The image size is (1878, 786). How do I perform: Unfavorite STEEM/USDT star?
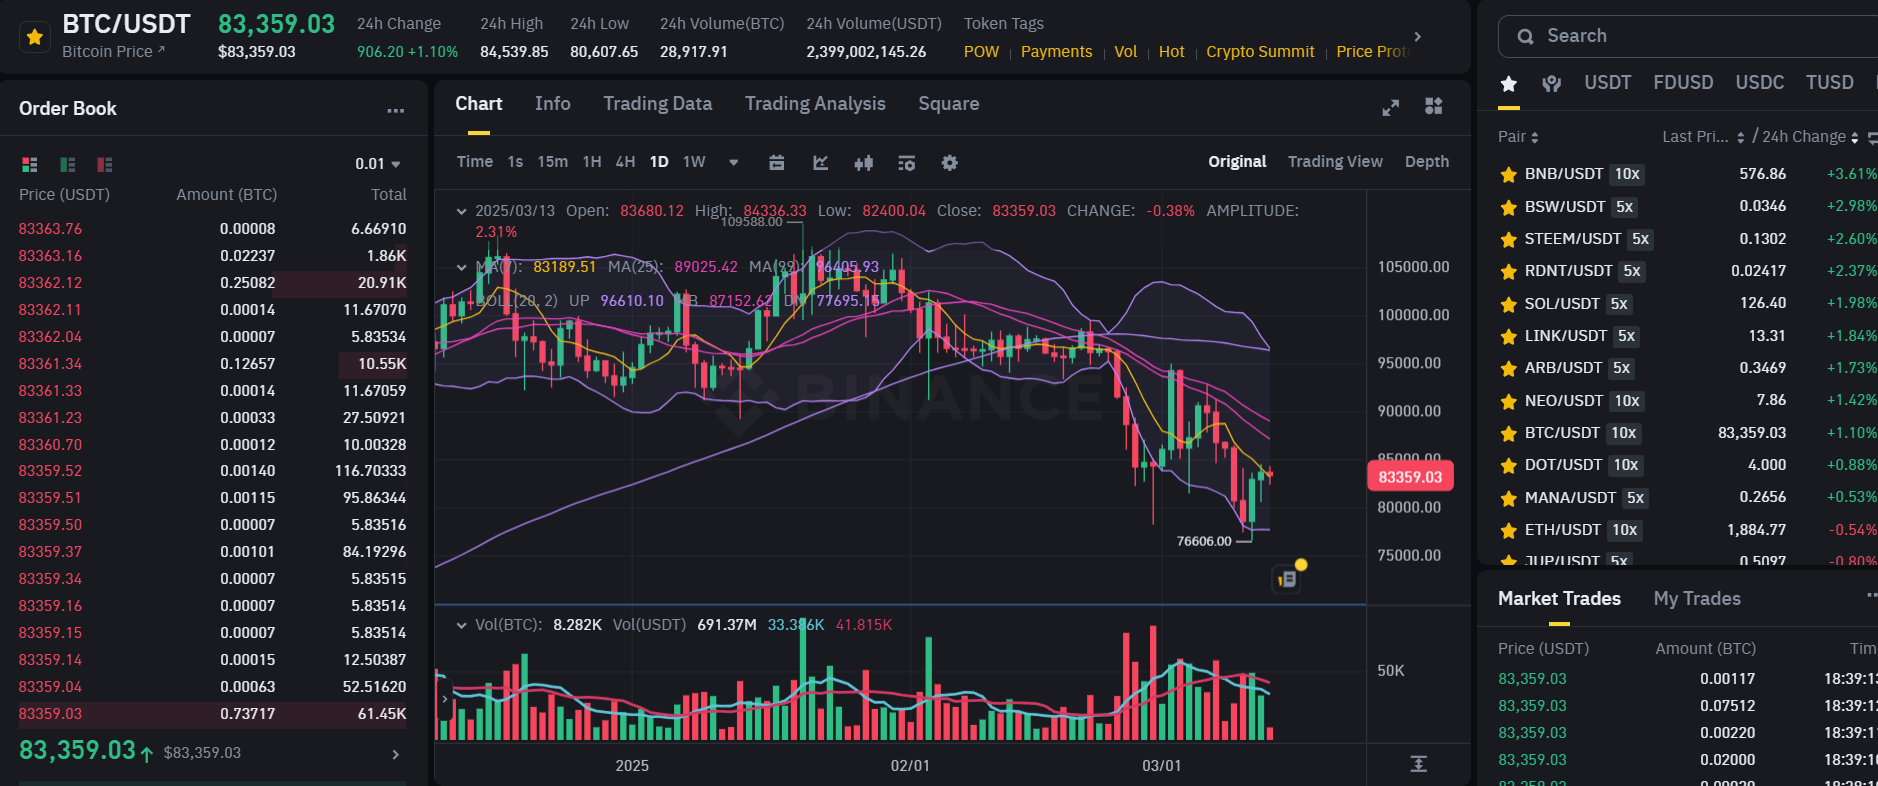[1508, 240]
